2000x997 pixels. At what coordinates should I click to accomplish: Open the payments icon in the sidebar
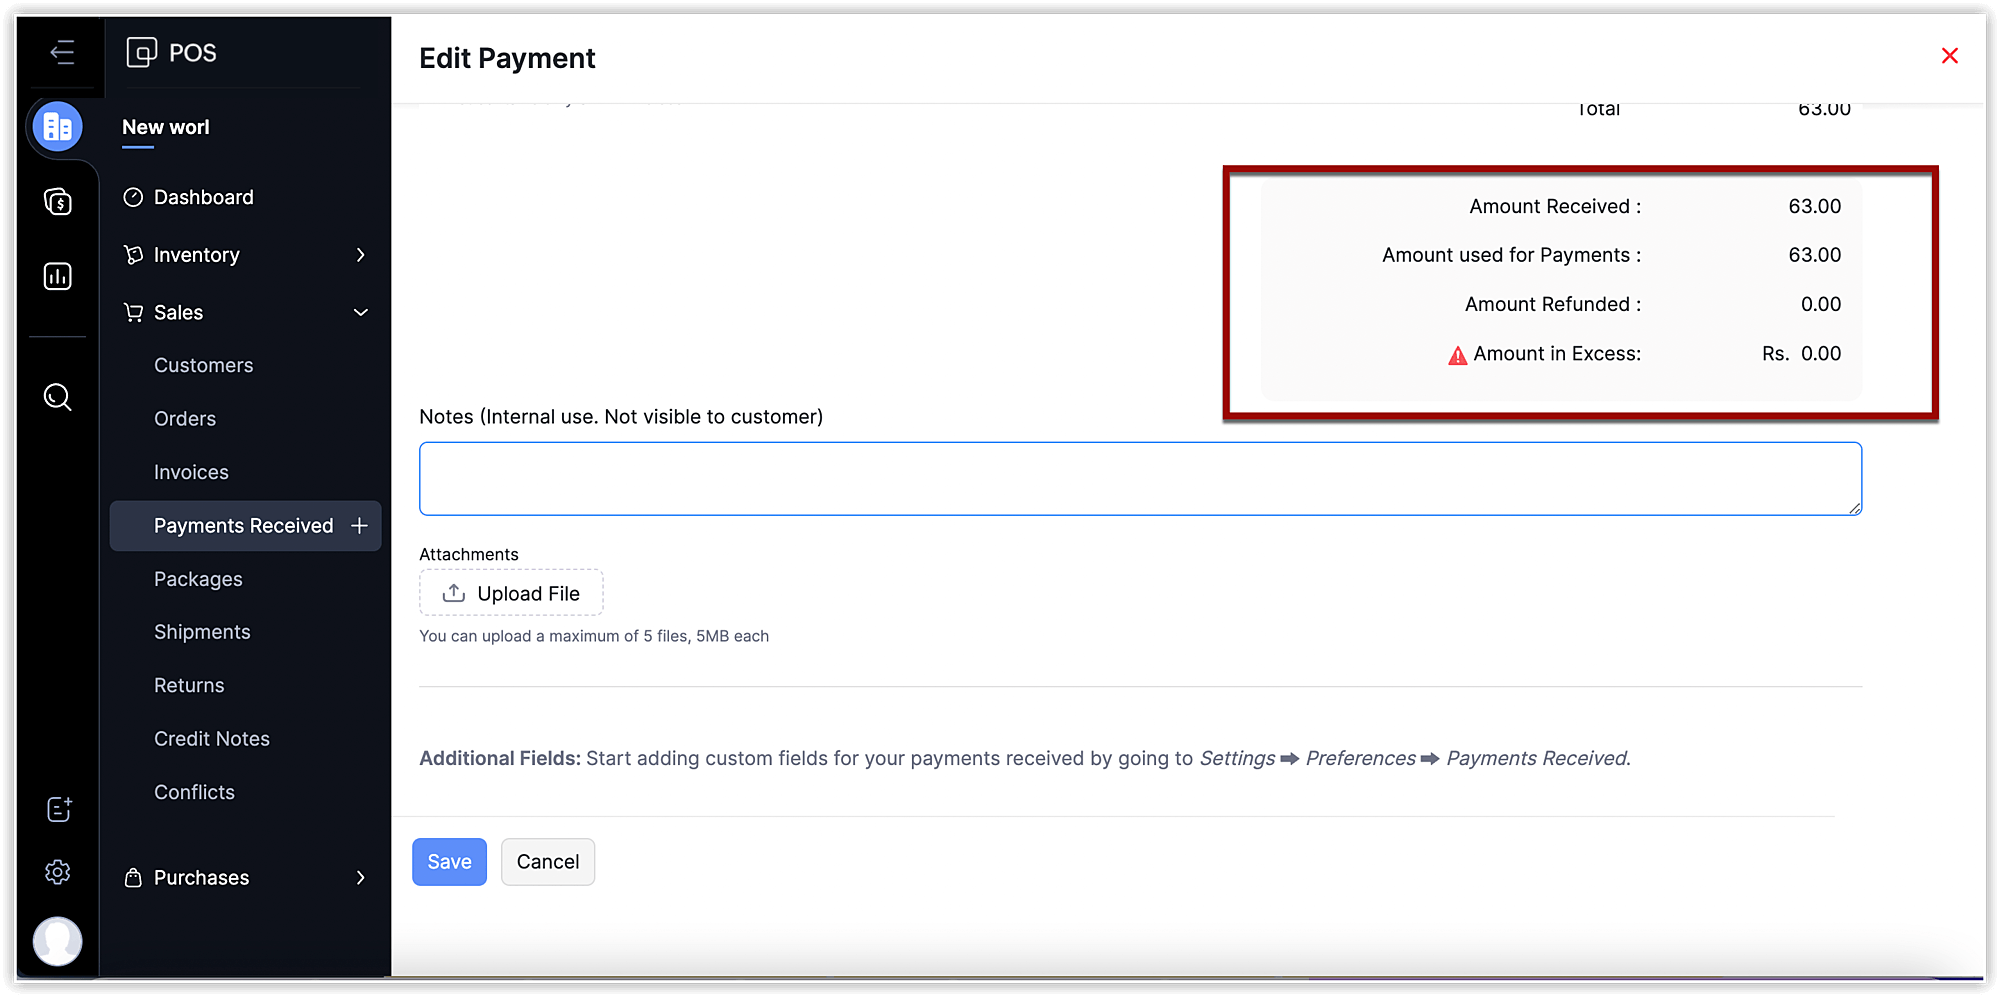tap(57, 202)
